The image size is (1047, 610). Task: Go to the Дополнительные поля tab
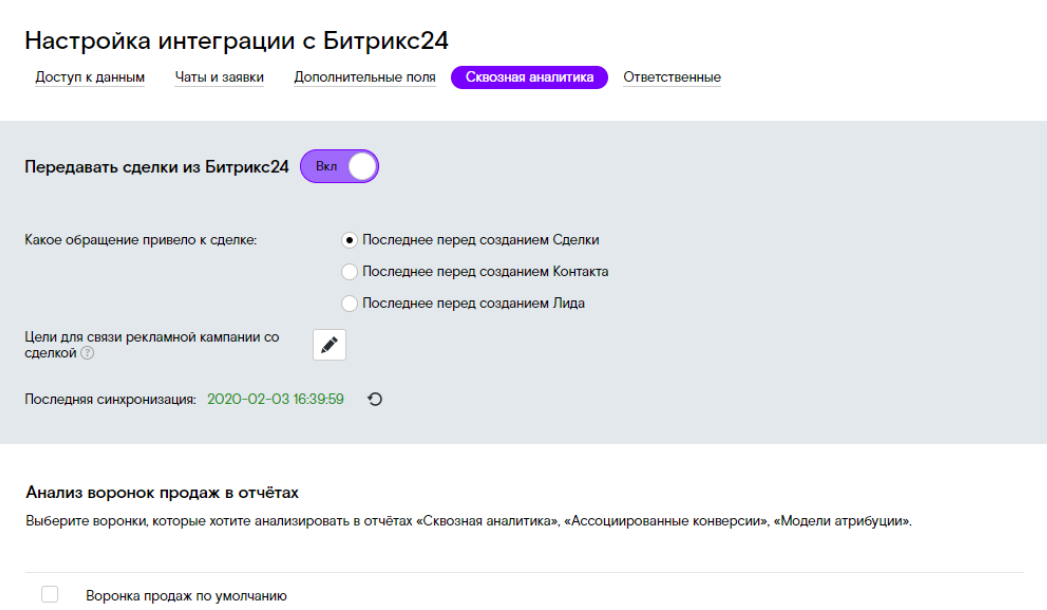point(365,77)
